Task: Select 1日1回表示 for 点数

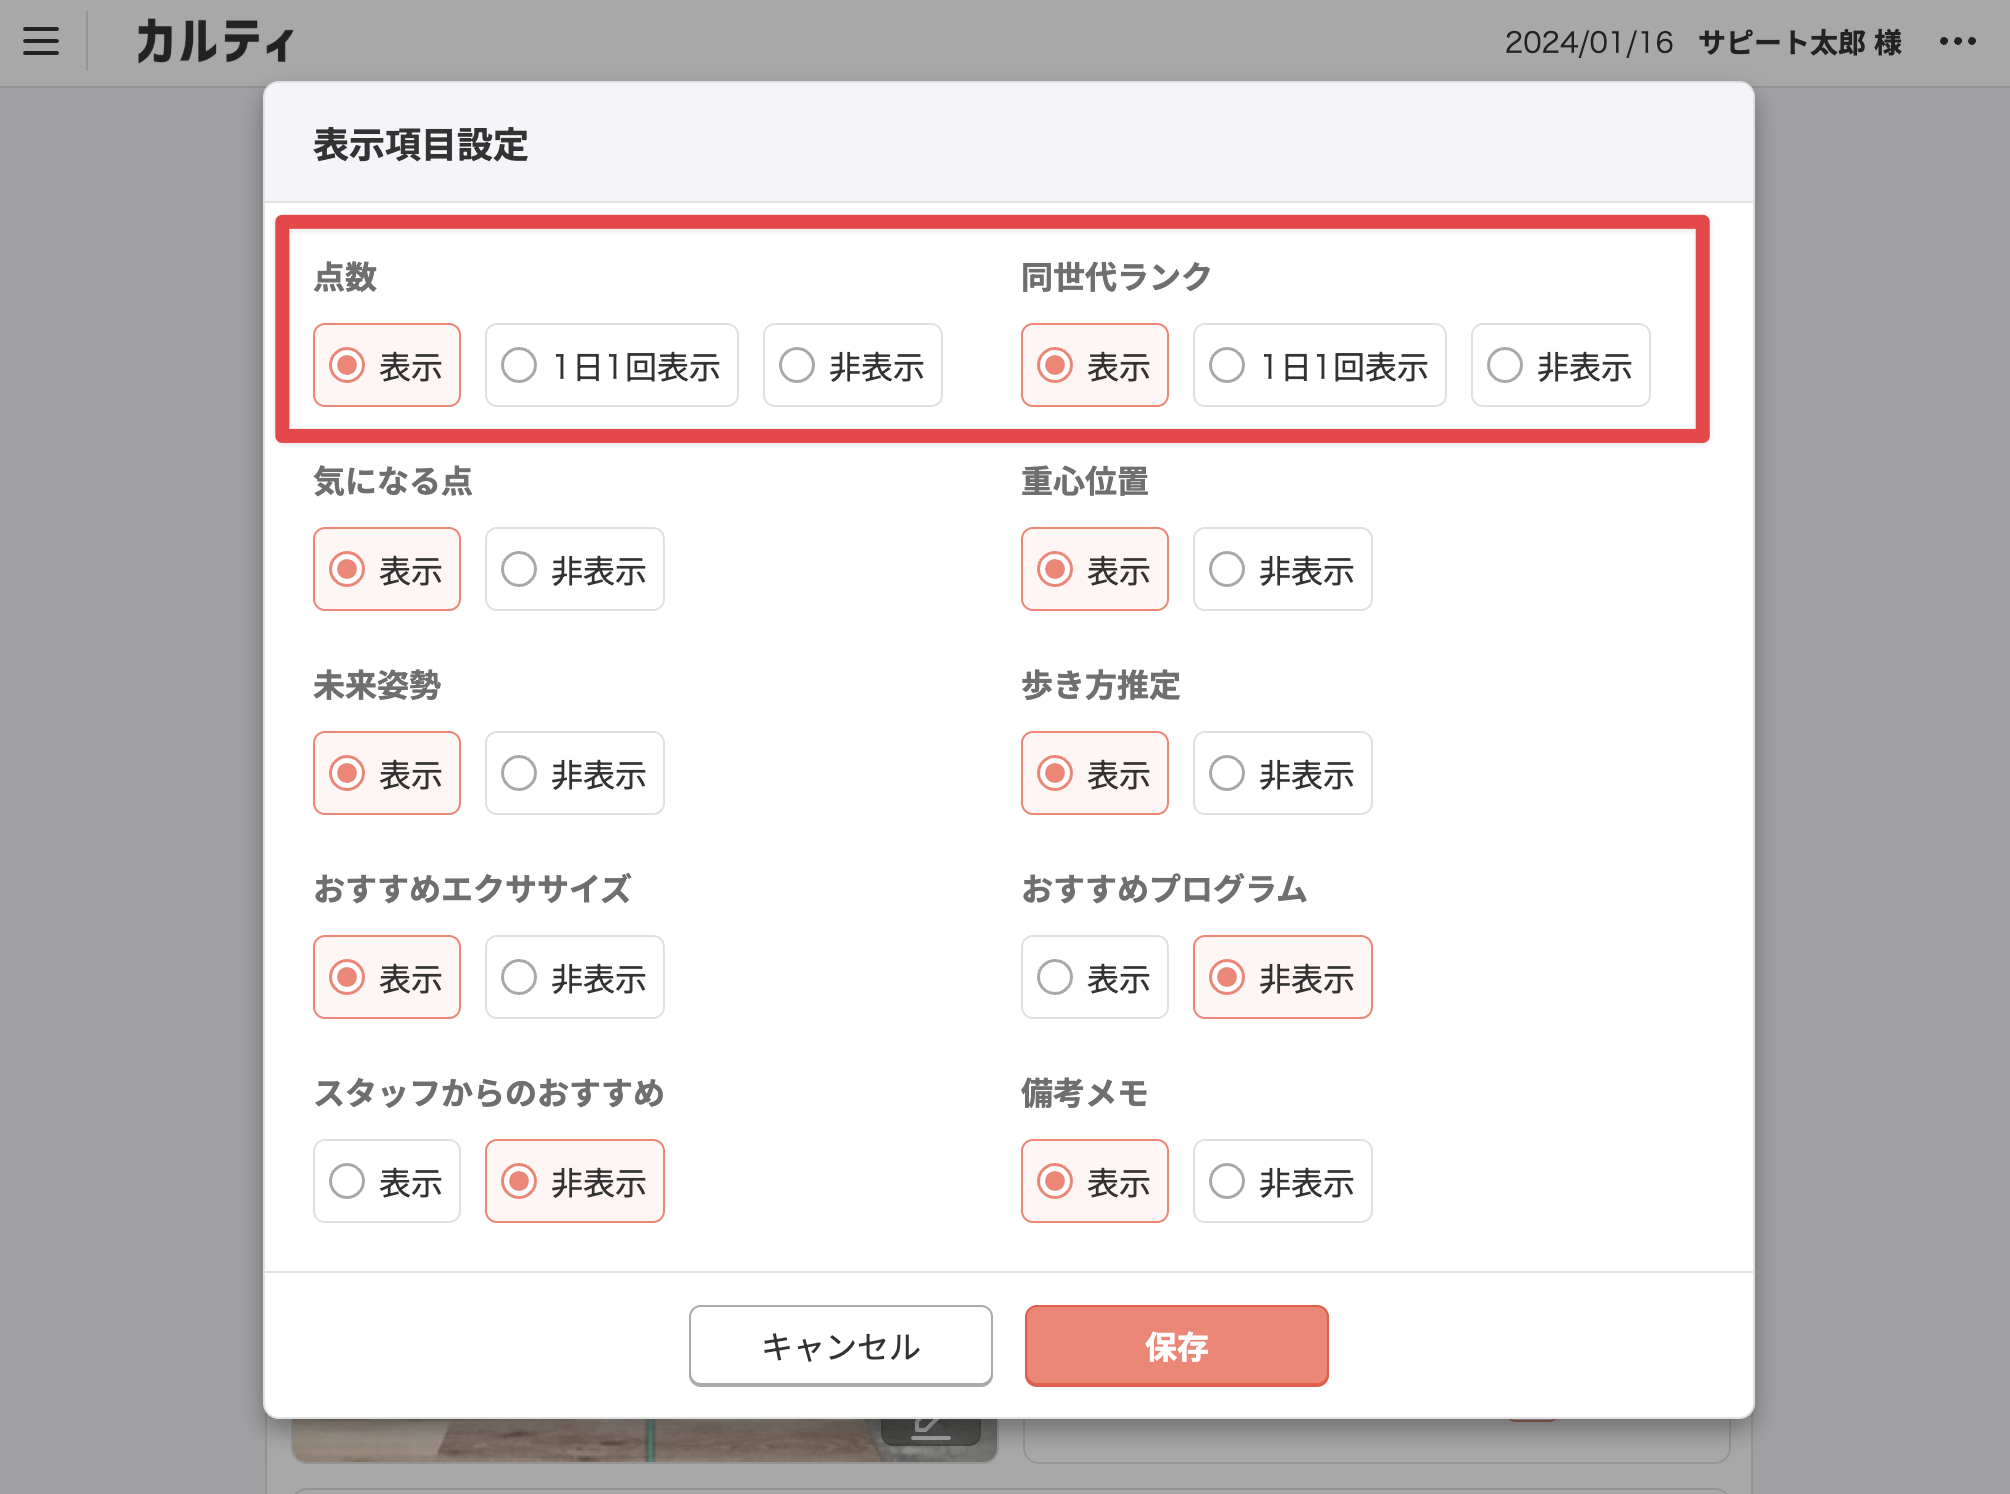Action: (611, 366)
